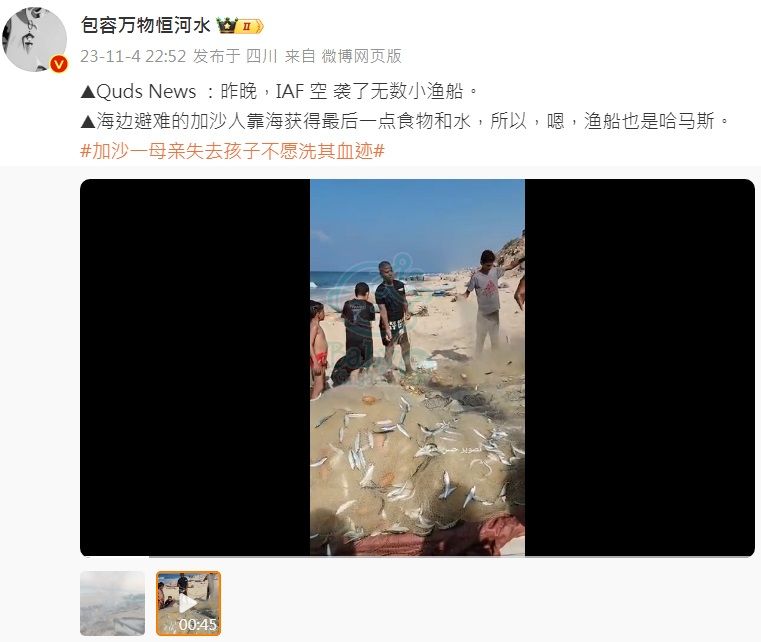Image resolution: width=761 pixels, height=642 pixels.
Task: Click the orange verified V badge
Action: pyautogui.click(x=59, y=64)
